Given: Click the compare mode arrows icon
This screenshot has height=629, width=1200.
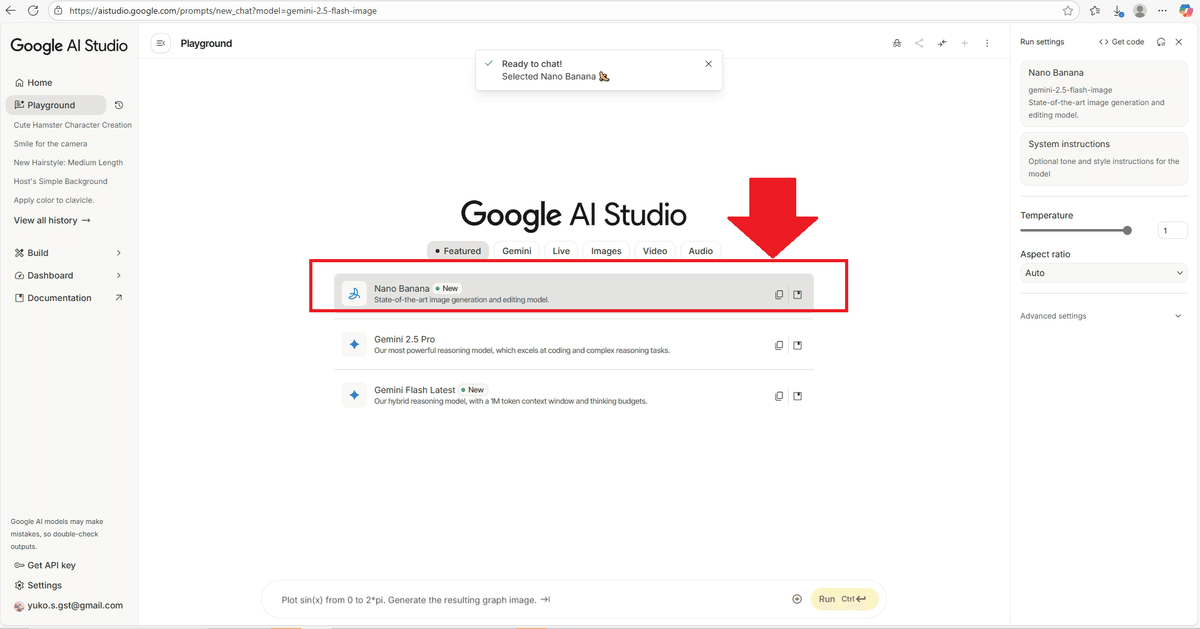Looking at the screenshot, I should [942, 43].
